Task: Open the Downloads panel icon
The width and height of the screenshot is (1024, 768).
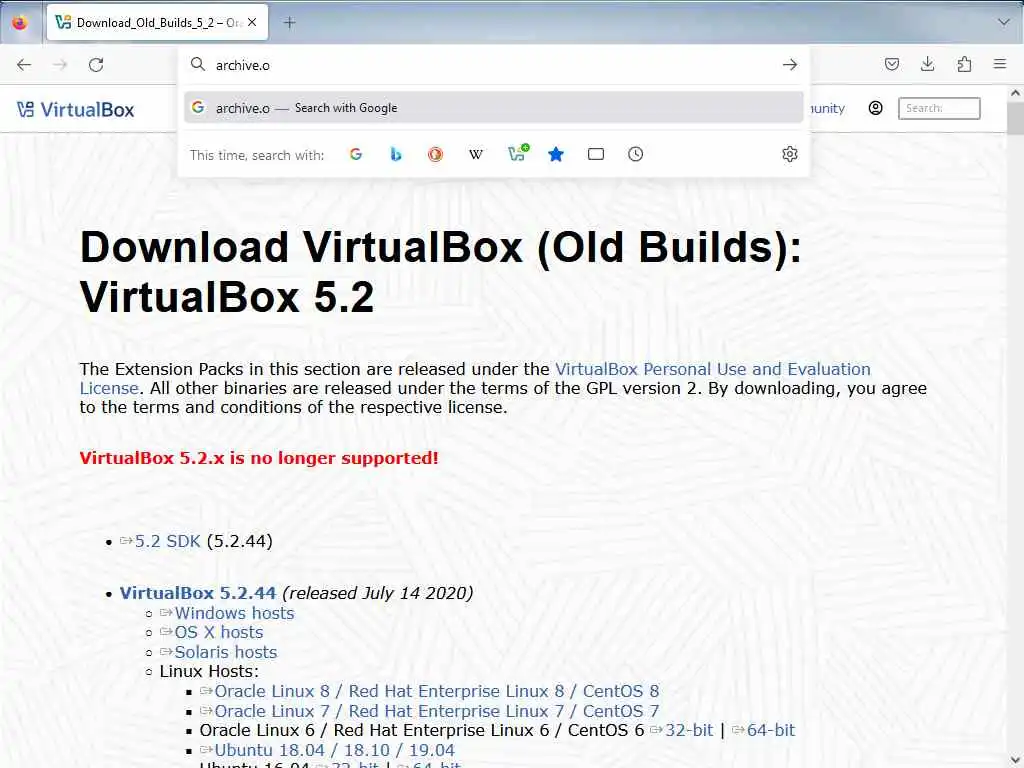Action: point(927,64)
